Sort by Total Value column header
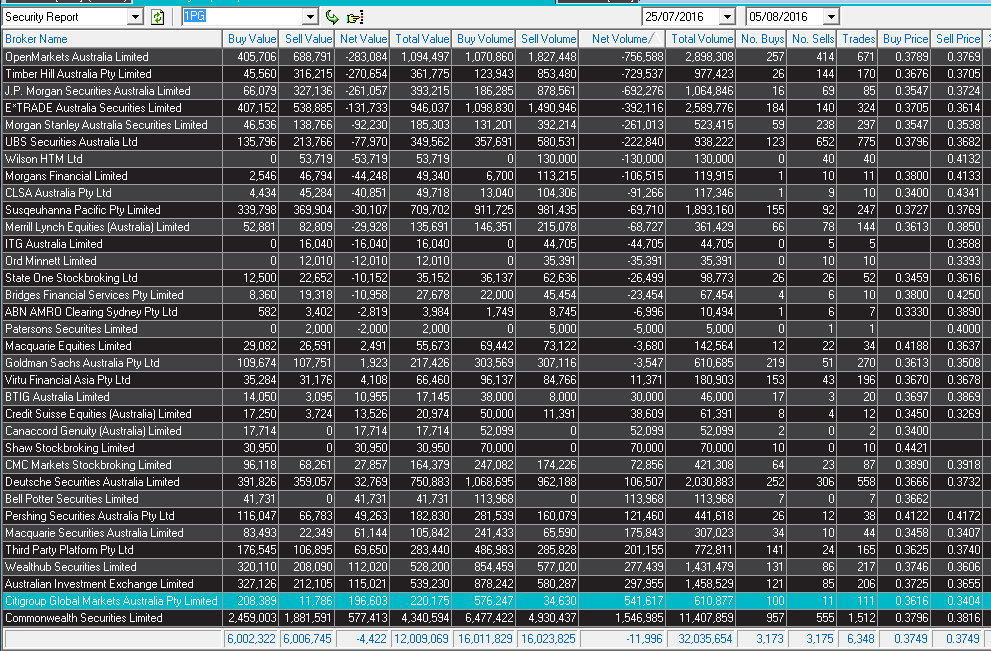This screenshot has height=651, width=991. coord(421,39)
